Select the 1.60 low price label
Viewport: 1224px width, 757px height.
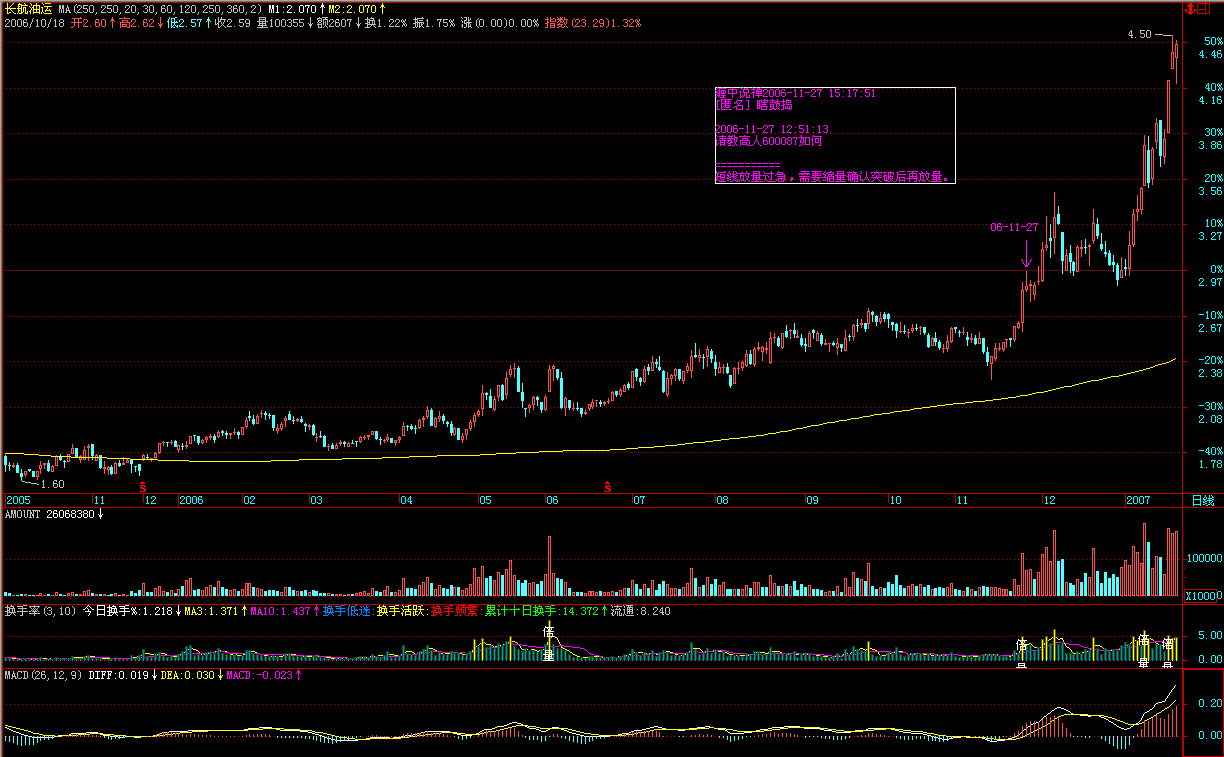tap(52, 484)
